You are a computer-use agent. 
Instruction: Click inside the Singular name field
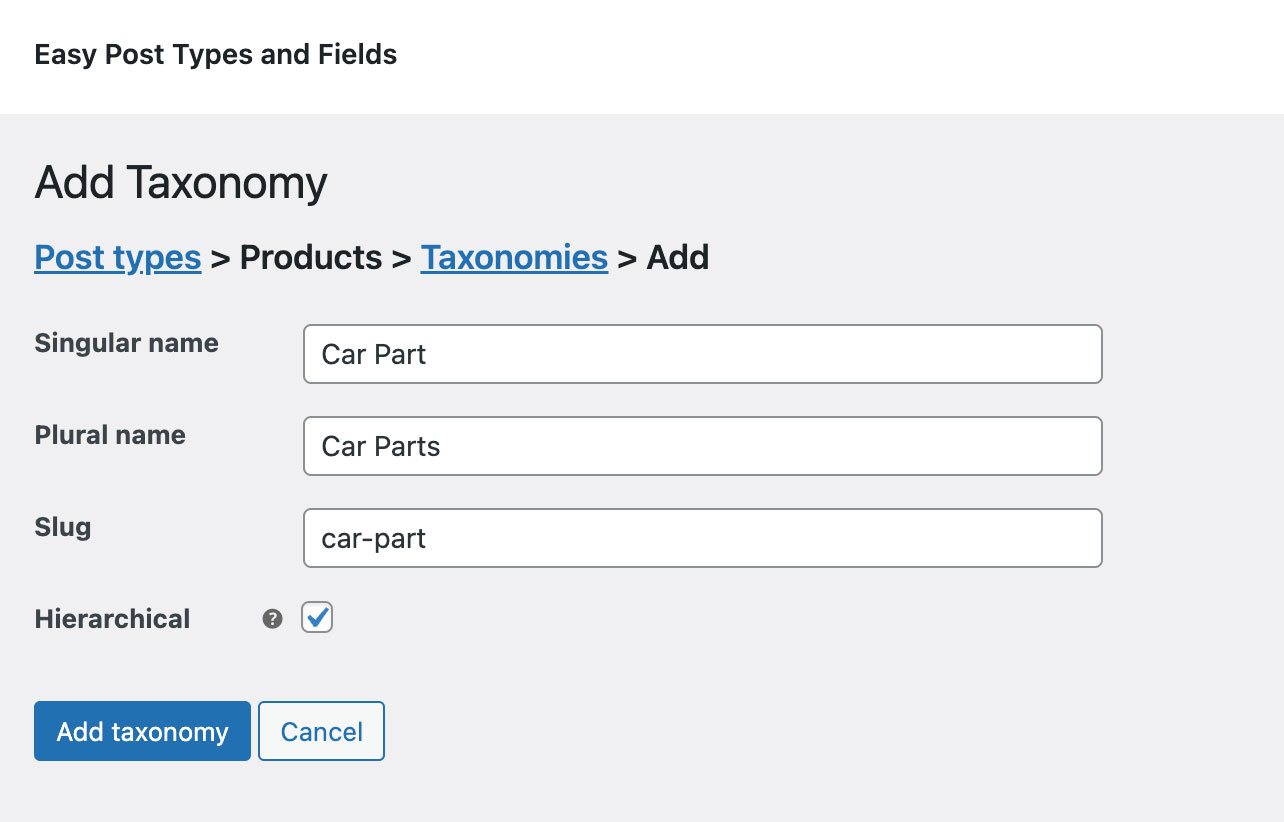click(x=700, y=354)
